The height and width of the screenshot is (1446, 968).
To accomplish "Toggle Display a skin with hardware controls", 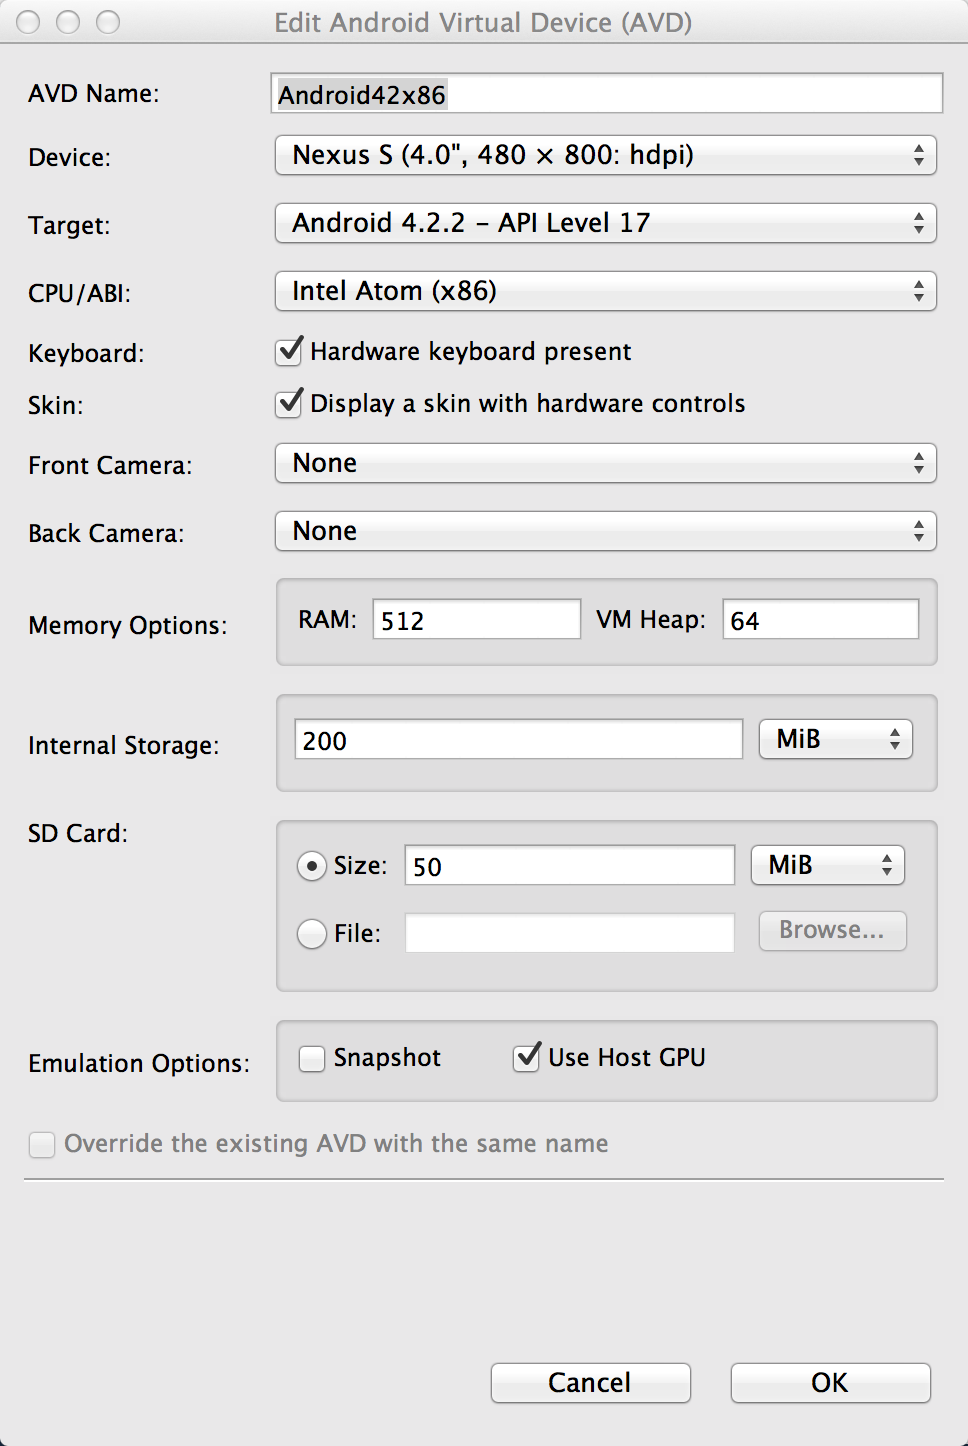I will click(290, 403).
